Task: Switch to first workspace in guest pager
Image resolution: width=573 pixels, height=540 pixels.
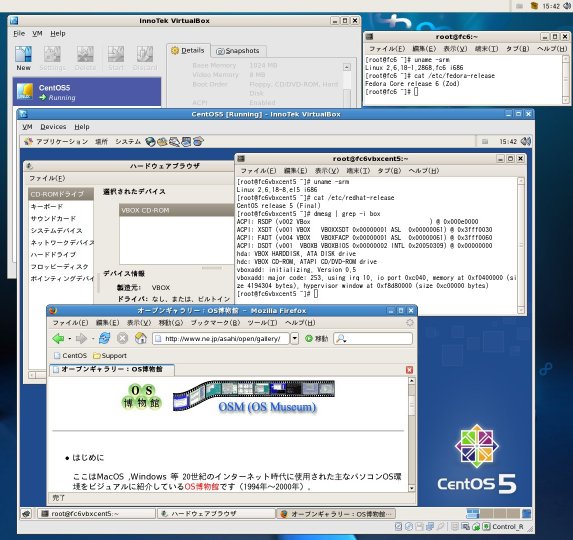Action: click(x=473, y=514)
